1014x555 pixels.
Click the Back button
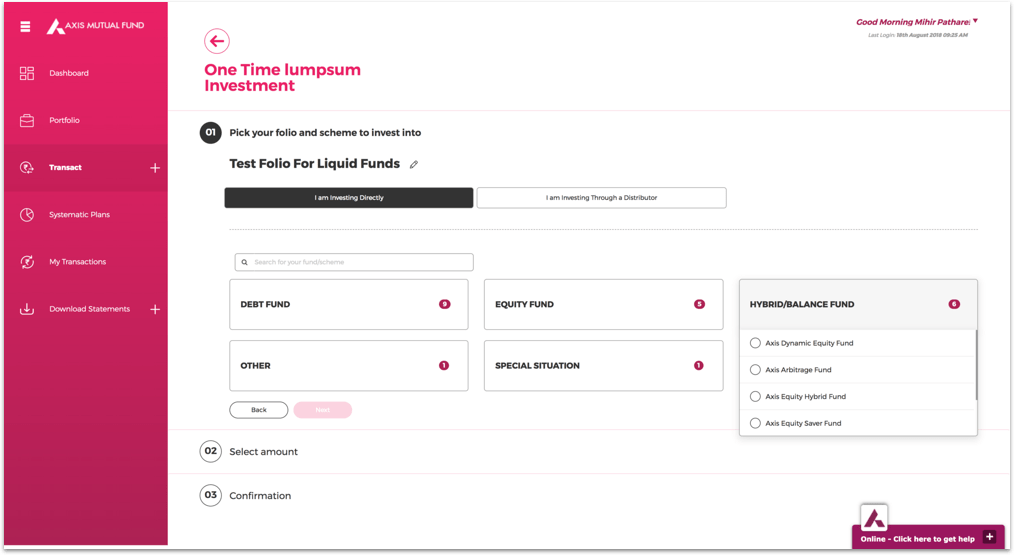(x=258, y=410)
